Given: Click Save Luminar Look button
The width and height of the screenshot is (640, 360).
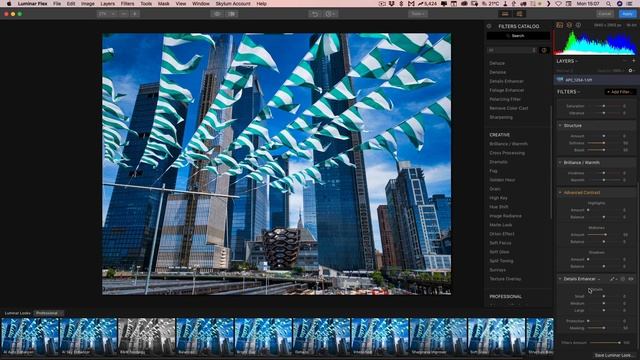Looking at the screenshot, I should [x=613, y=356].
